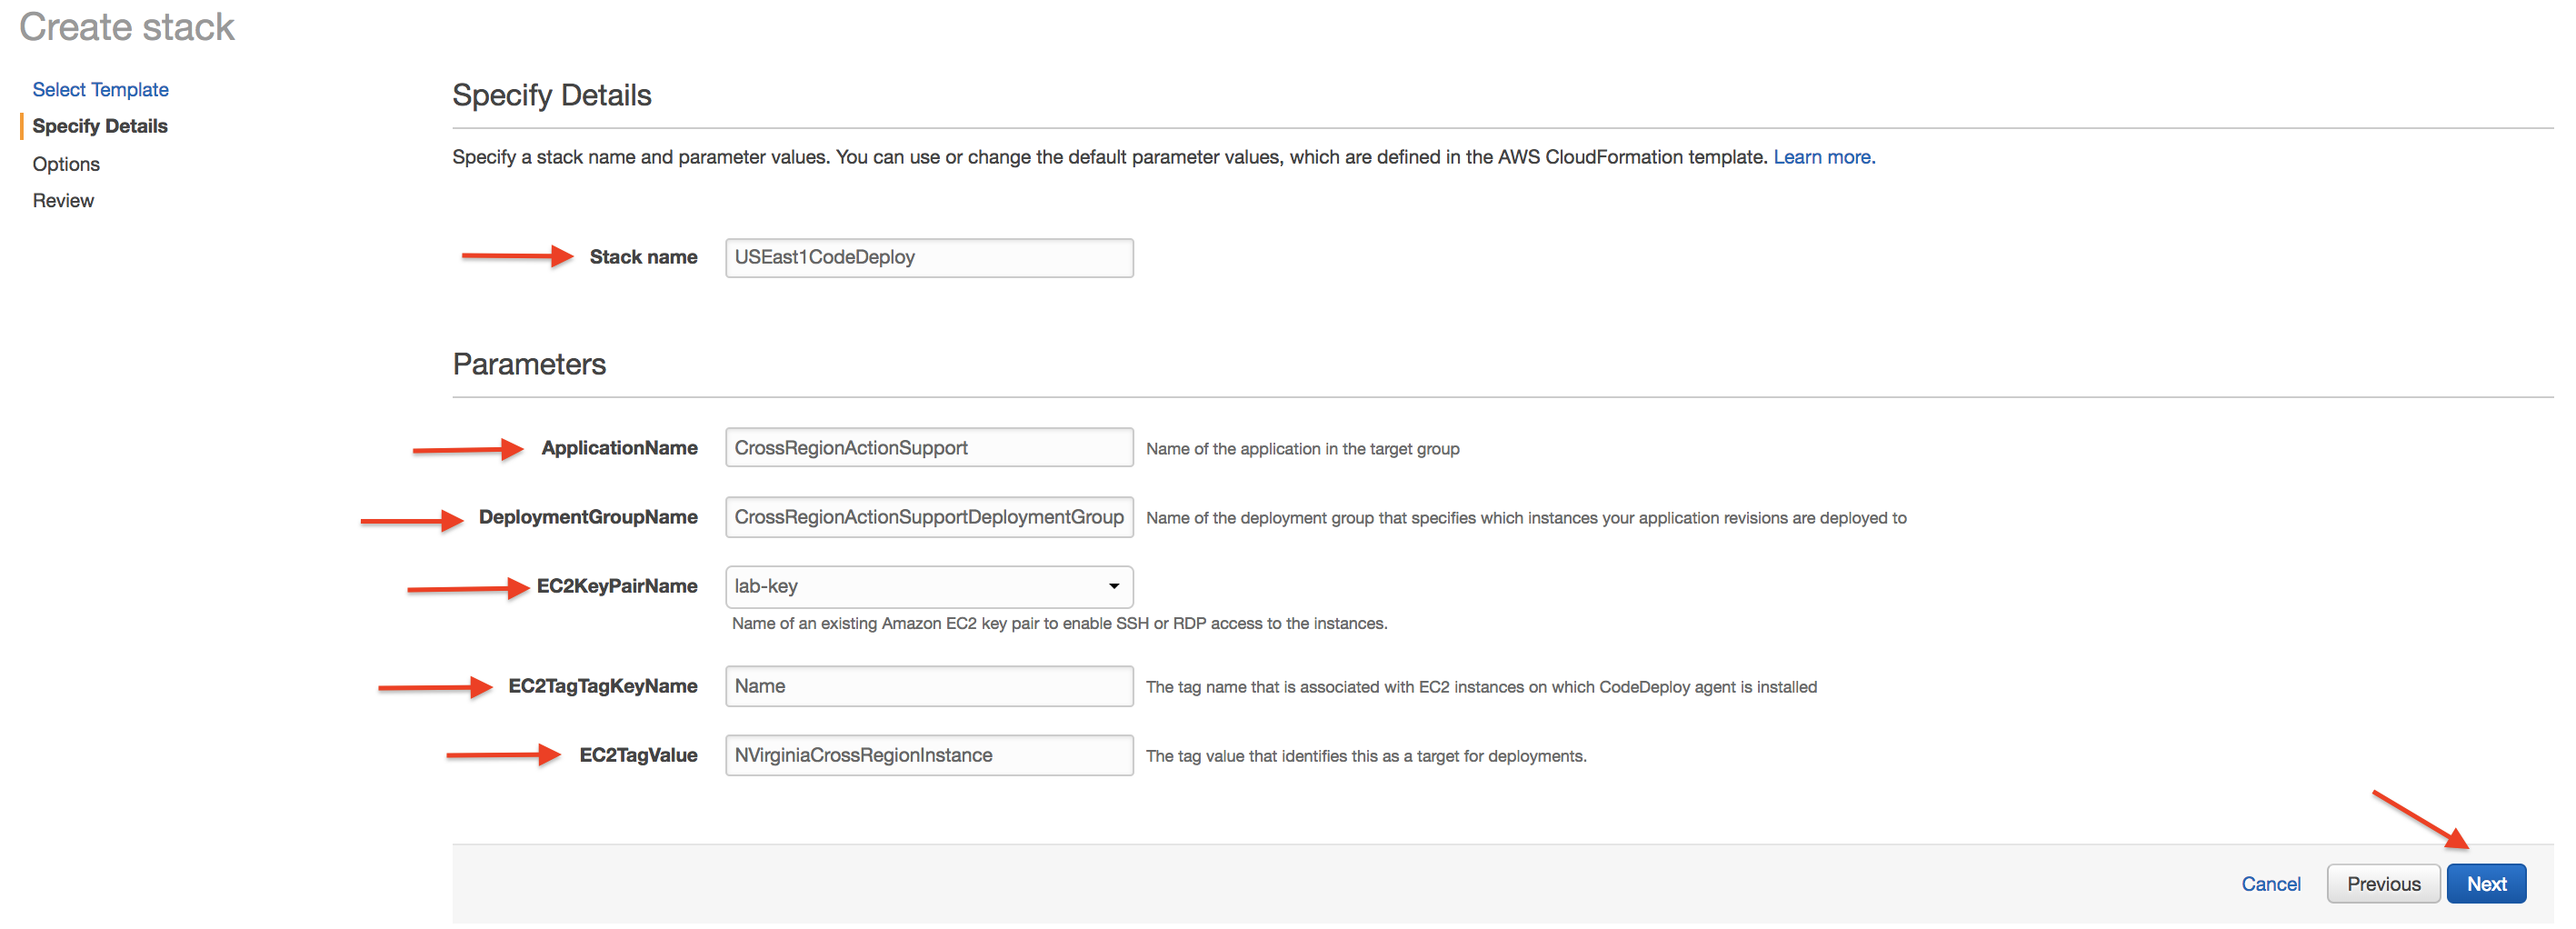Click the Next button
This screenshot has width=2576, height=929.
coord(2485,884)
